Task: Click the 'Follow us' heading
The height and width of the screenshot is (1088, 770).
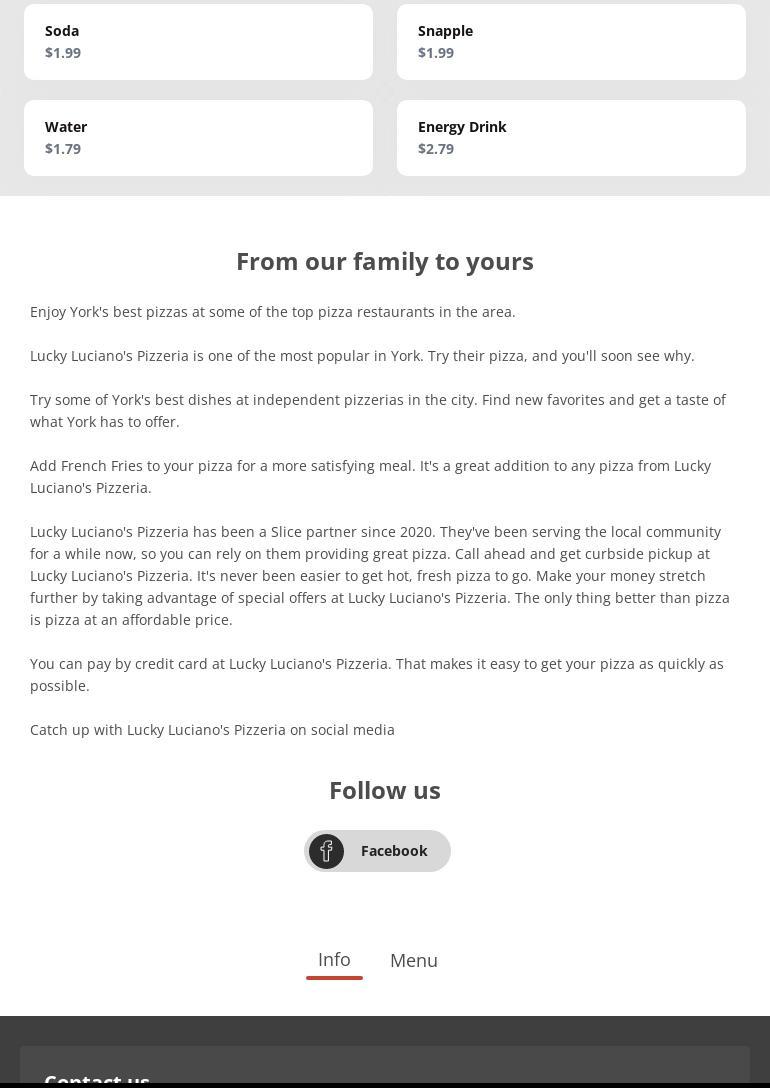Action: tap(385, 790)
